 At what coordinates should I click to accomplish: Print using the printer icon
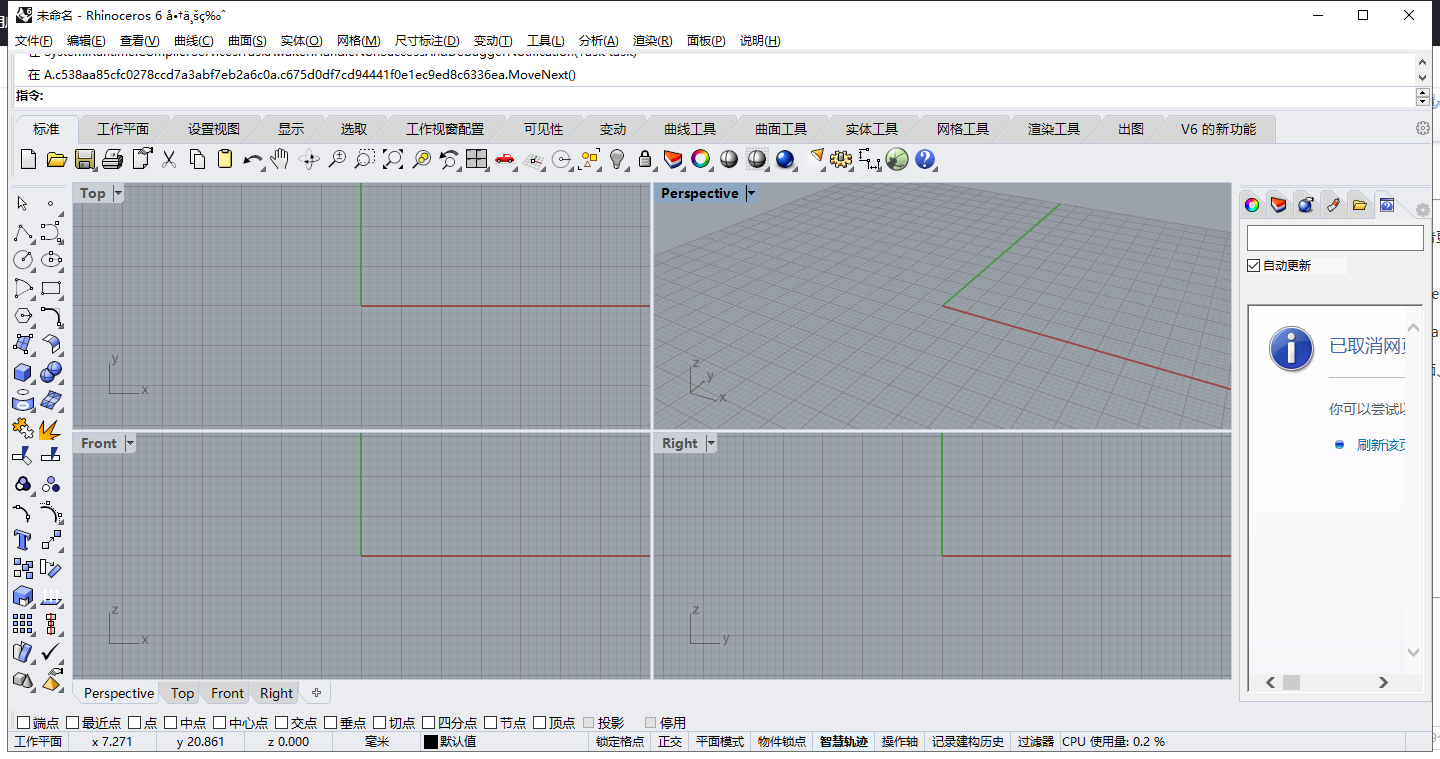click(x=113, y=159)
